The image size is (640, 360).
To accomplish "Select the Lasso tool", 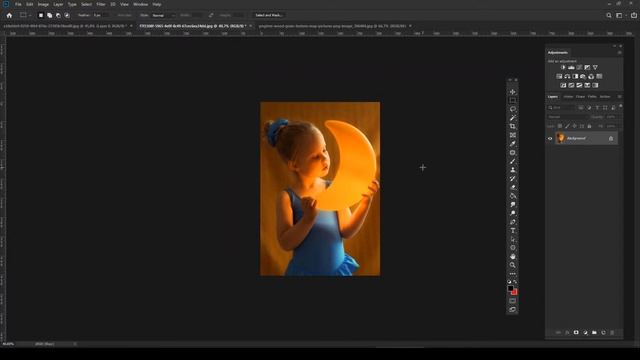I will tap(513, 109).
